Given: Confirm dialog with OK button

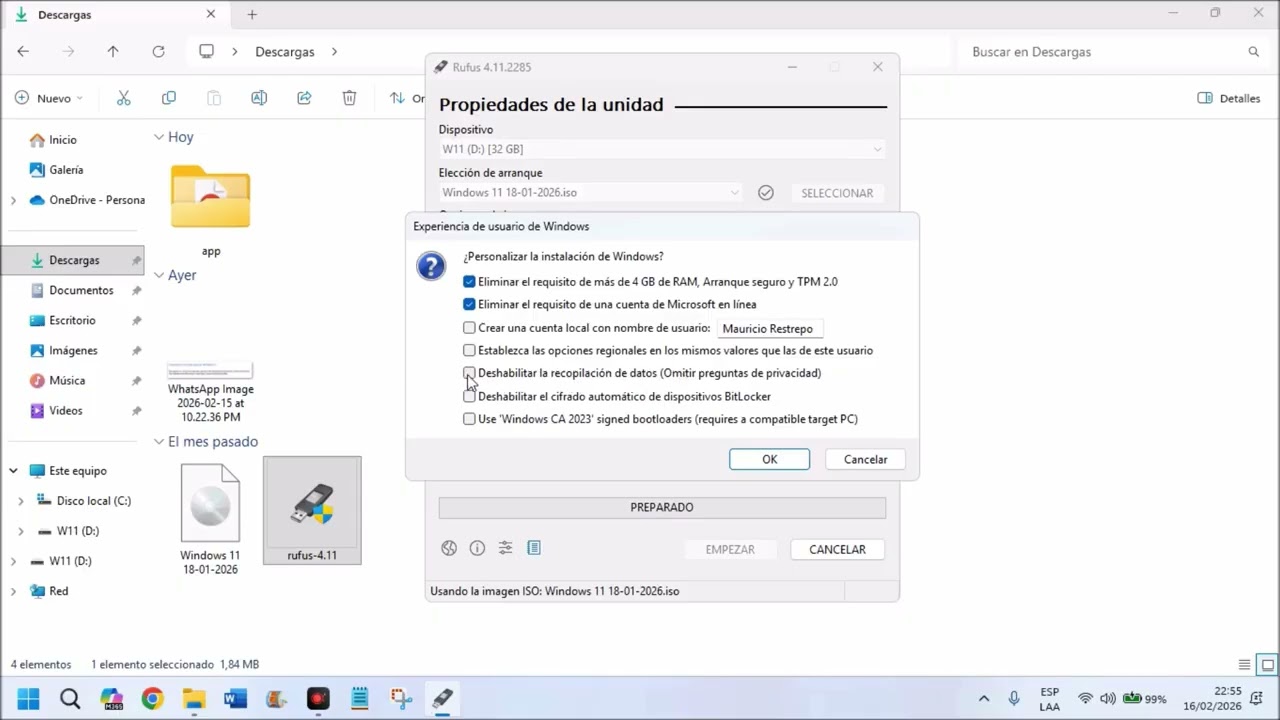Looking at the screenshot, I should [x=769, y=459].
